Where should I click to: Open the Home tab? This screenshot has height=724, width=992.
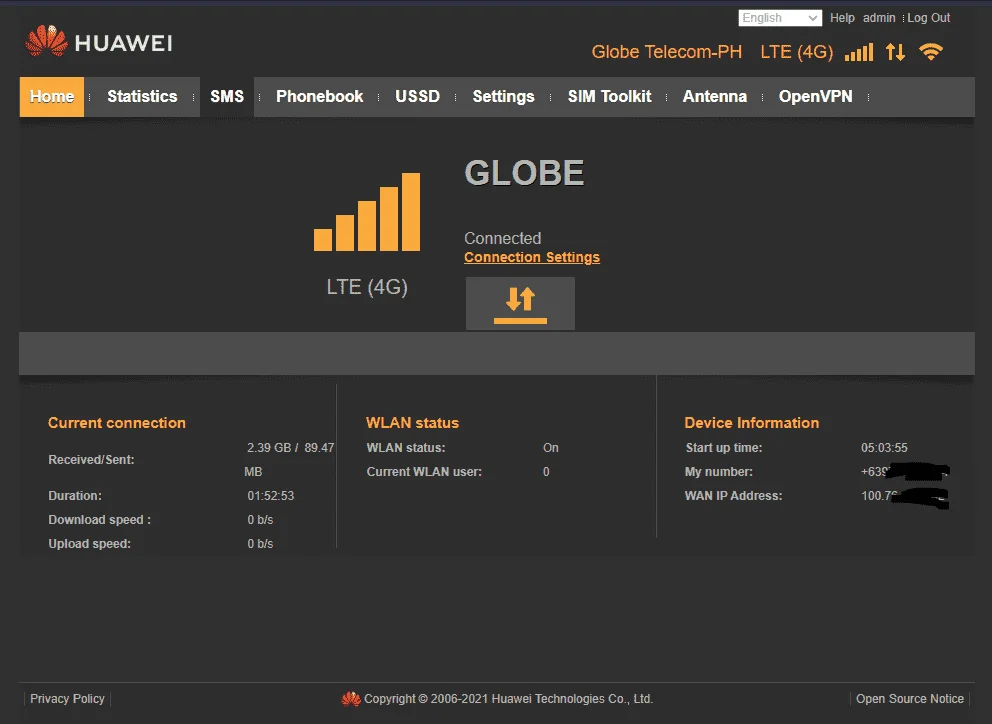(52, 97)
